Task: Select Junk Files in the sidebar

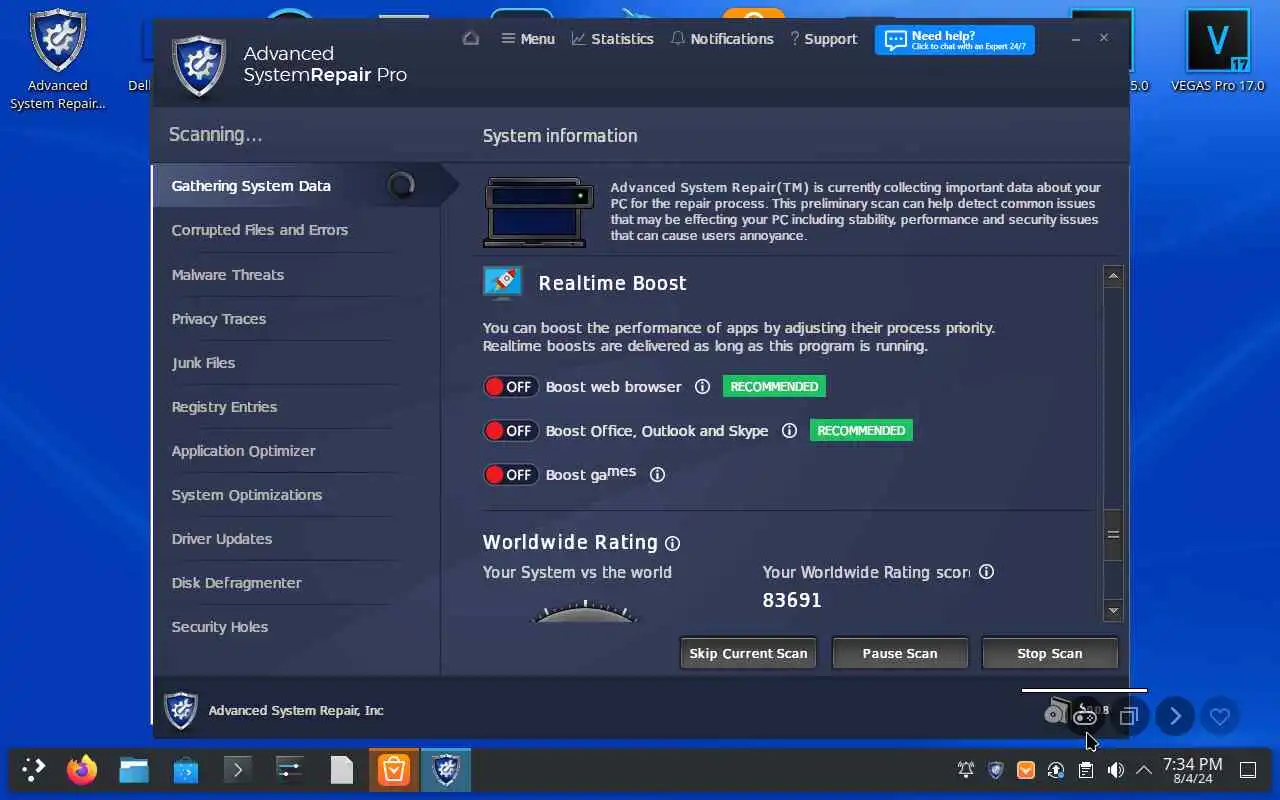Action: coord(203,363)
